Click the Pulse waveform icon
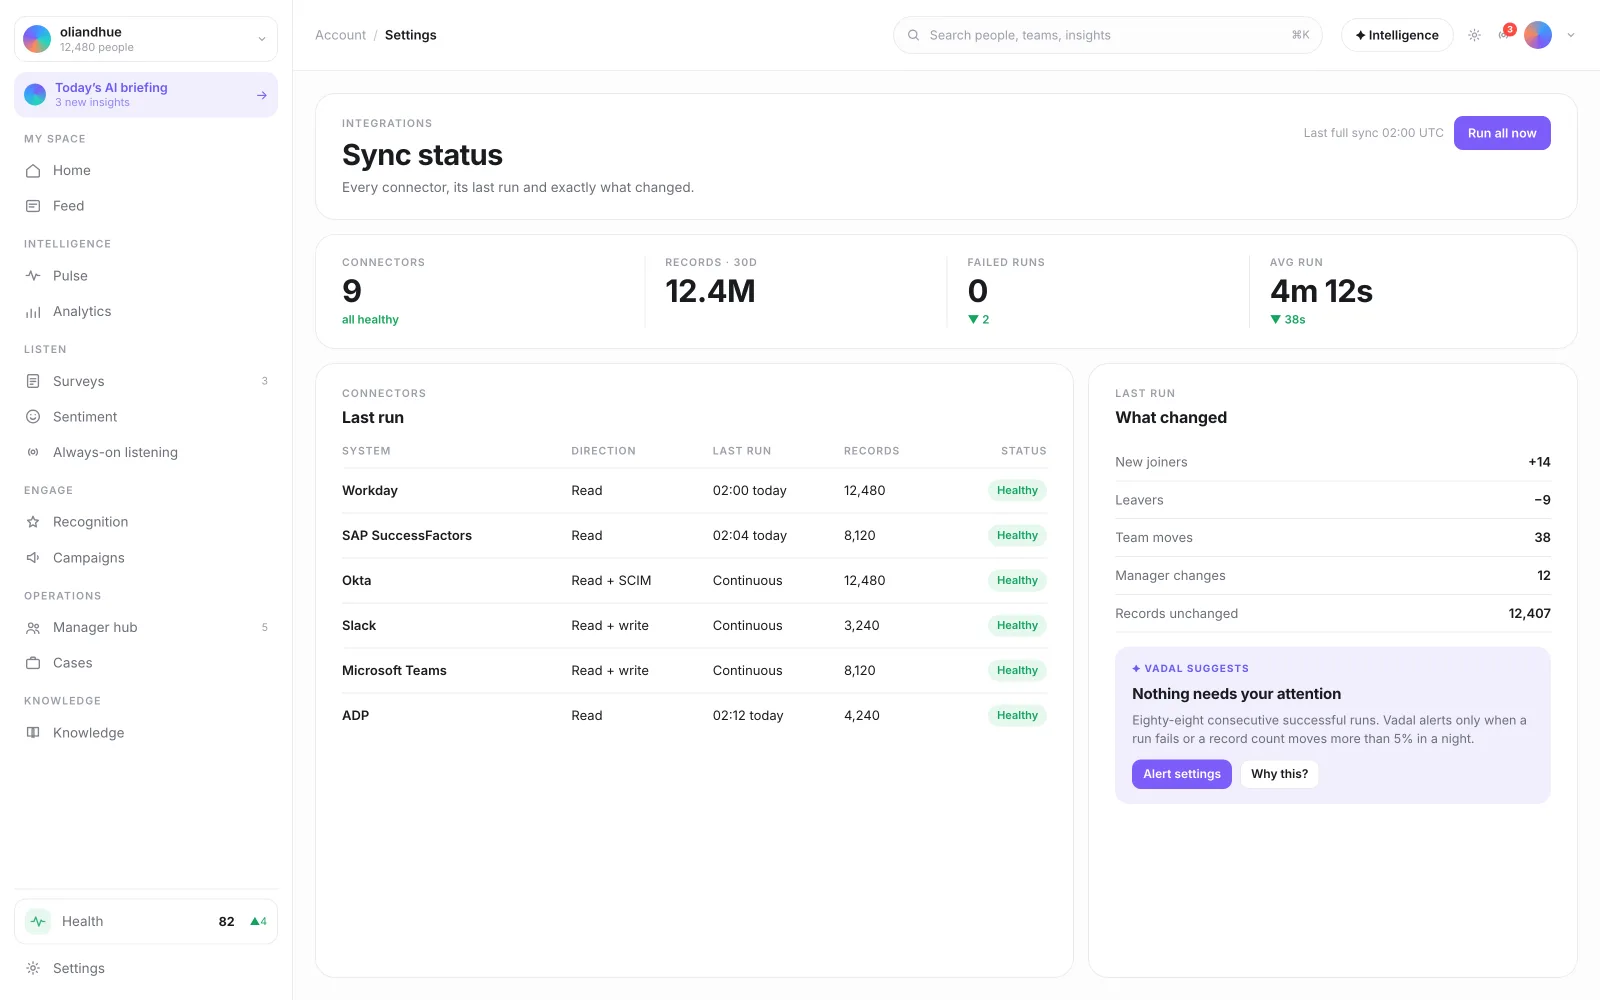The width and height of the screenshot is (1600, 1000). [33, 276]
